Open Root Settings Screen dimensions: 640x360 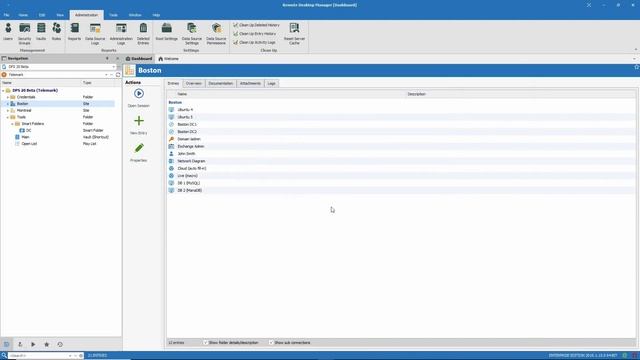[x=167, y=31]
